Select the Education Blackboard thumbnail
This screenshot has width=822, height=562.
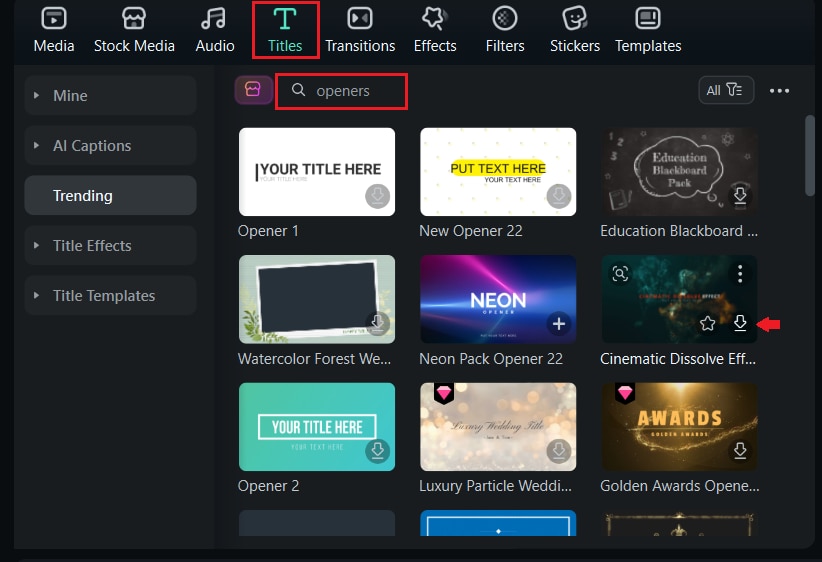679,172
